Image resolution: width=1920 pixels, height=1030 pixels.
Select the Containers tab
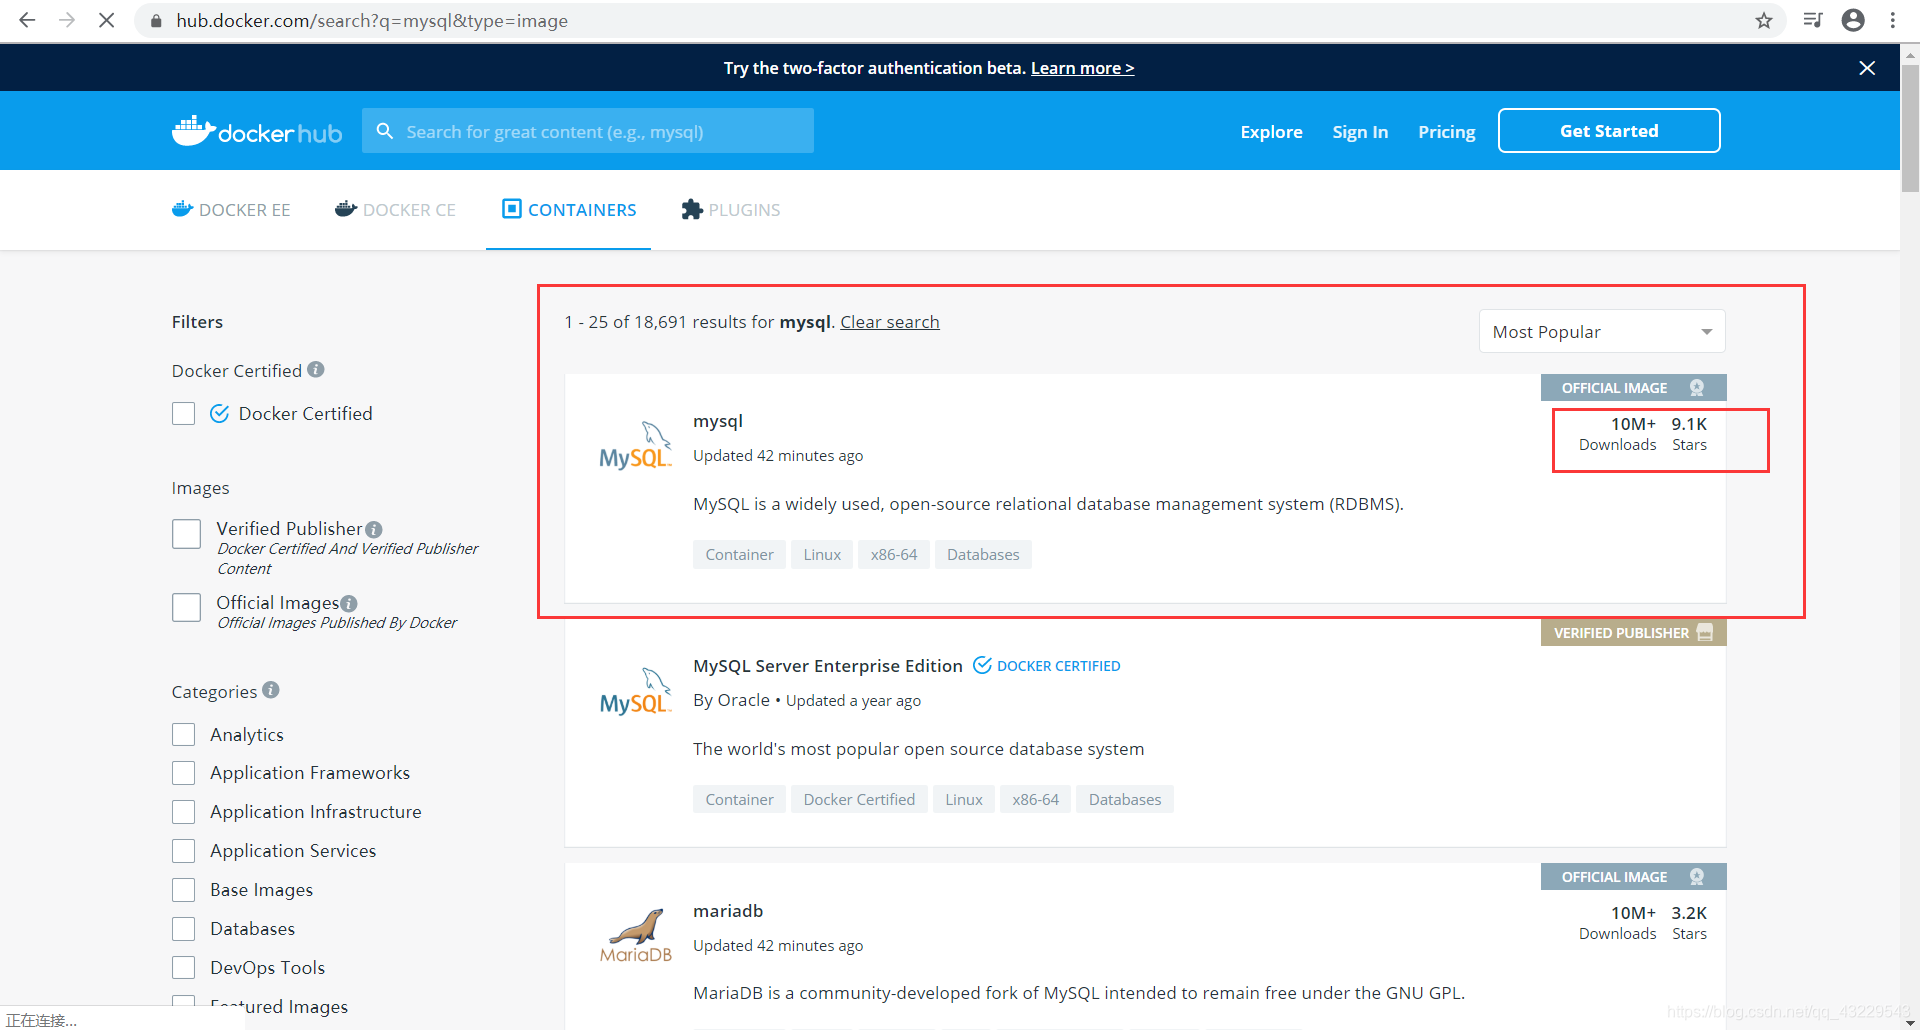(x=569, y=210)
